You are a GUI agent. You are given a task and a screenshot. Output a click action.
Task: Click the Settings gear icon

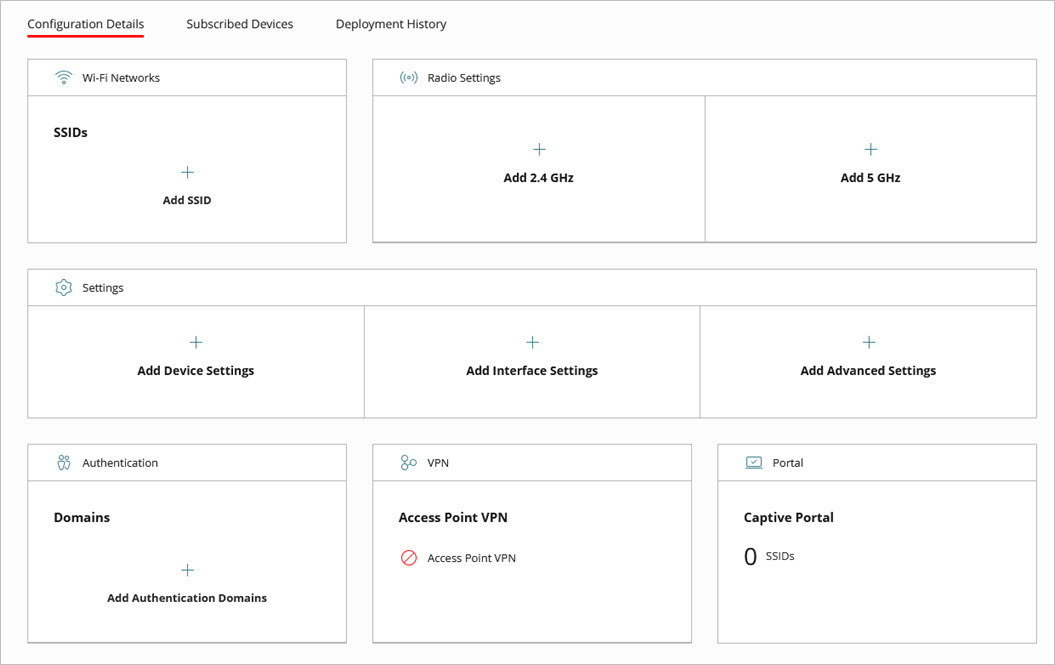coord(62,287)
